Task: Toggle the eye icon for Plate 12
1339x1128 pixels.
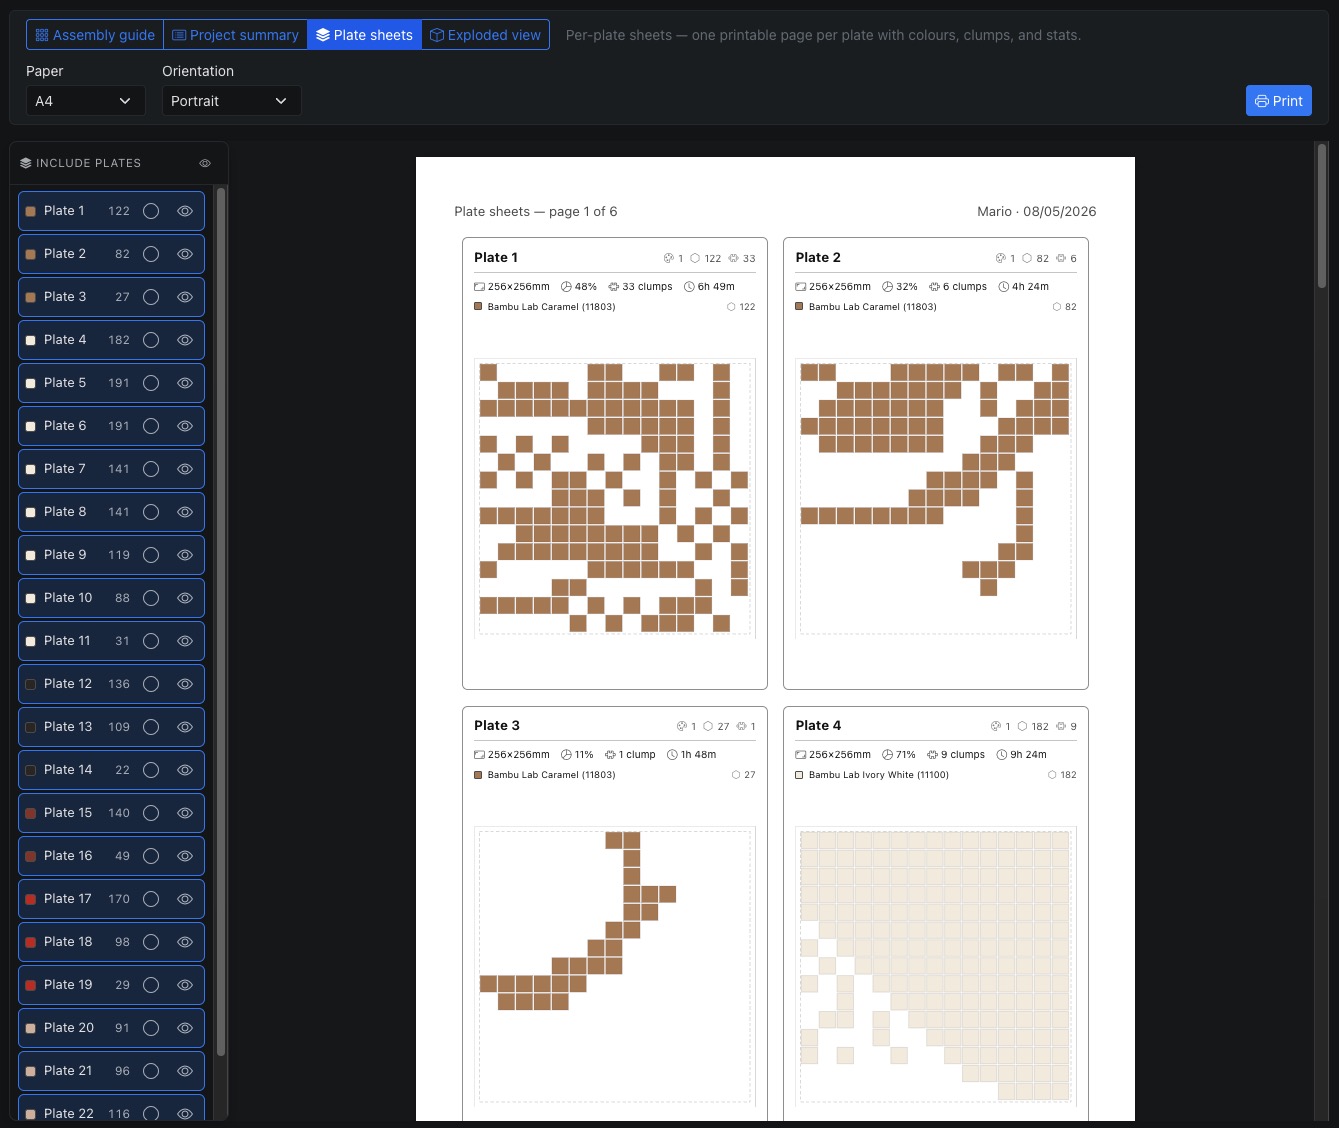Action: [x=185, y=684]
